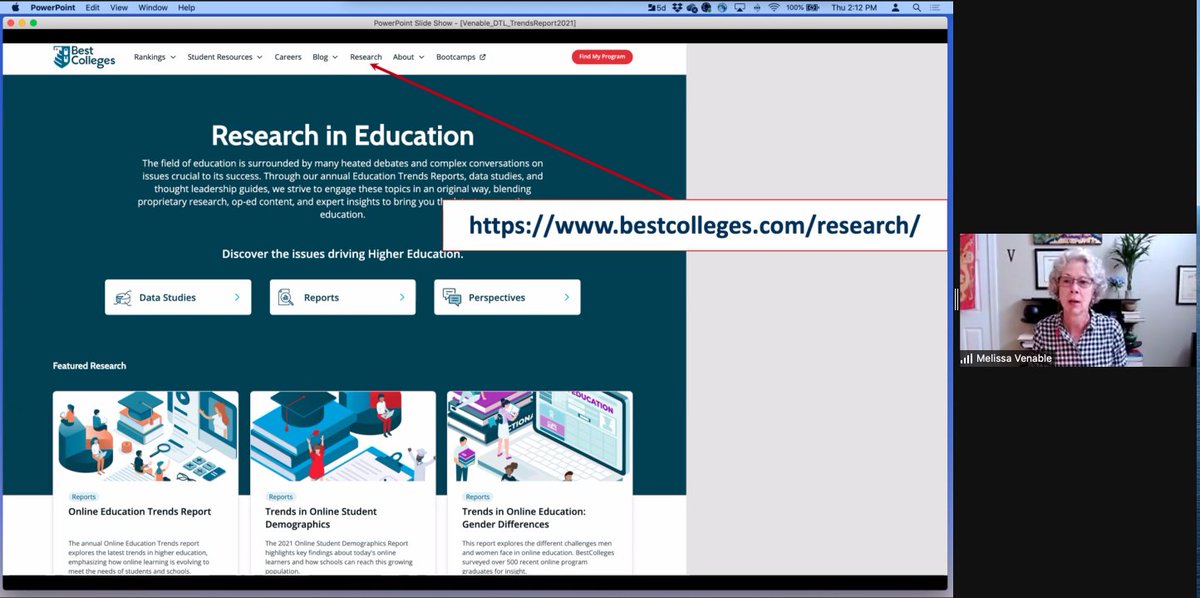Click the bestcolleges.com/research URL text
This screenshot has height=598, width=1200.
[x=694, y=225]
